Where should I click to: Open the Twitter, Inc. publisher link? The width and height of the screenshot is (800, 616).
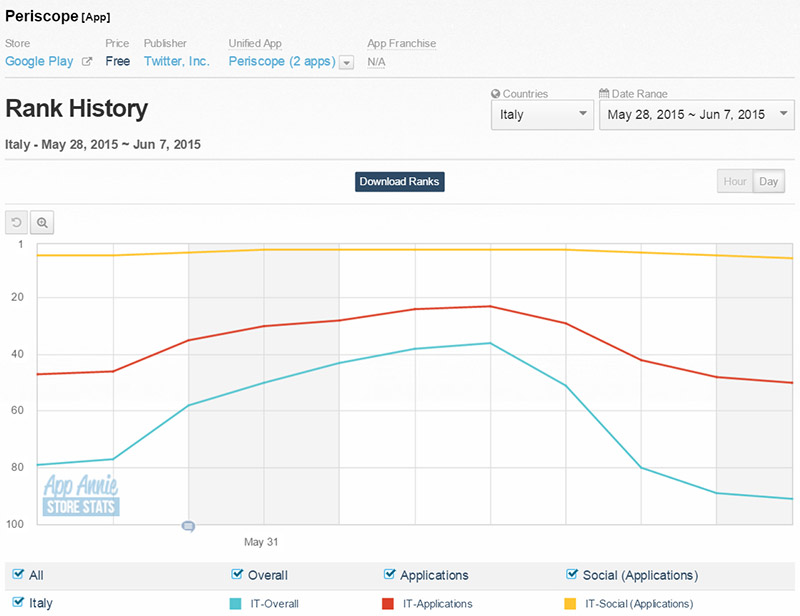click(177, 61)
